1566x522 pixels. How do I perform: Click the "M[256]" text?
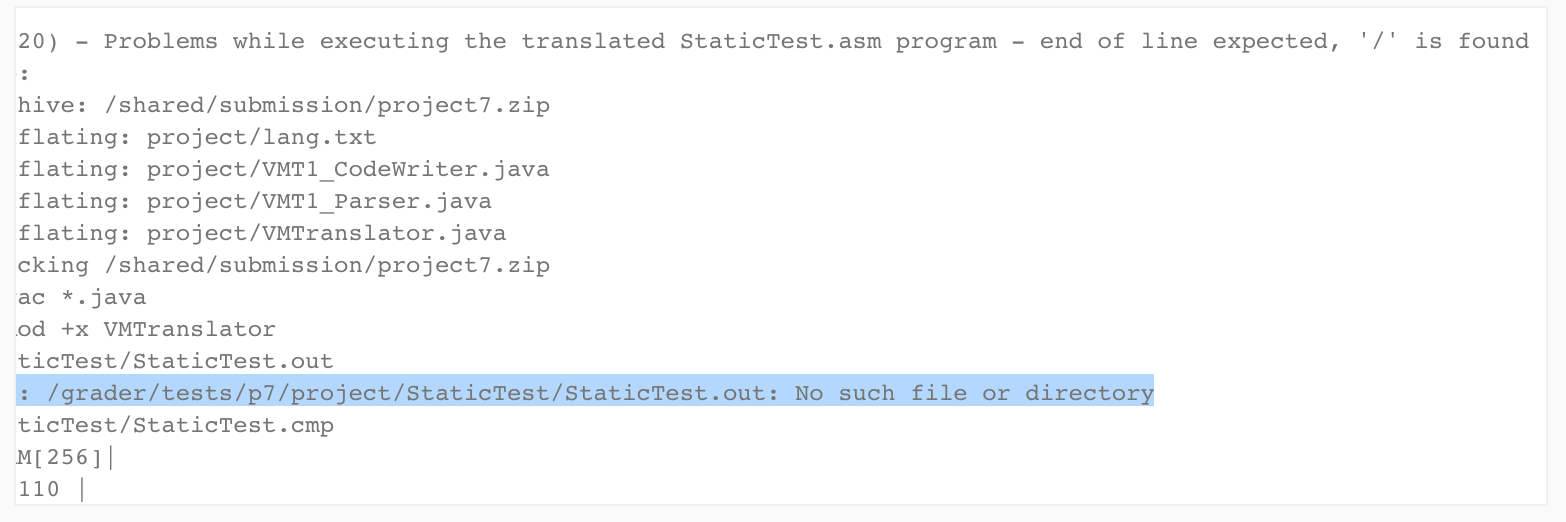[x=60, y=457]
